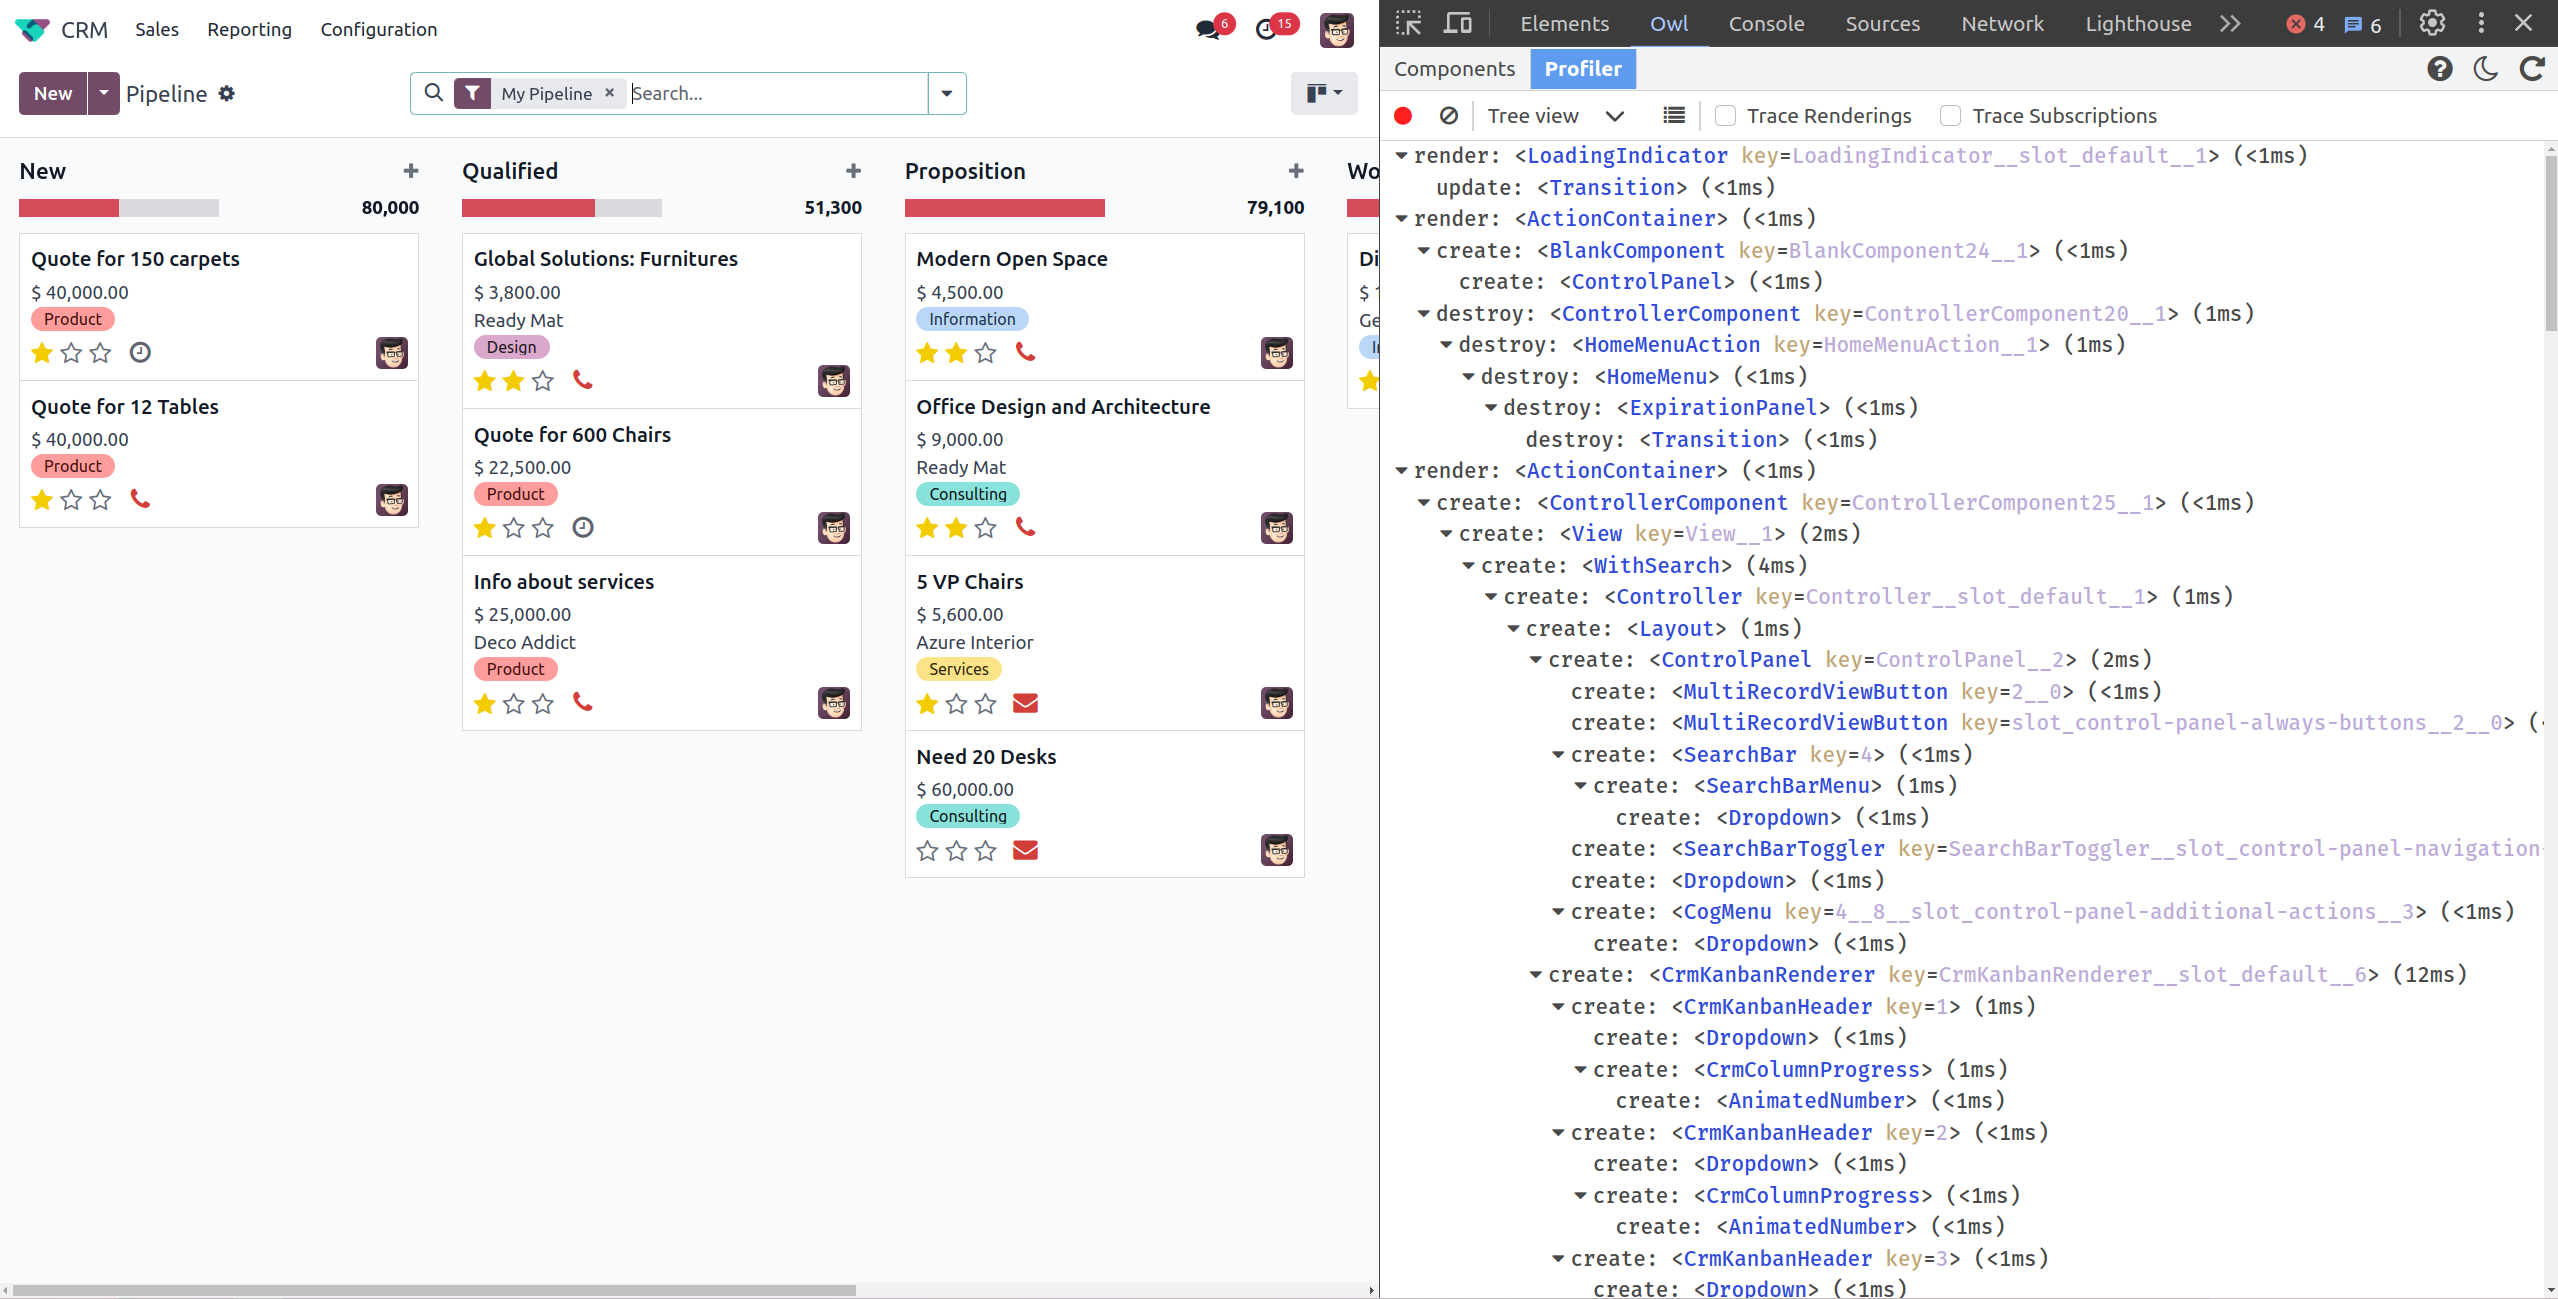The width and height of the screenshot is (2558, 1299).
Task: Enable the Trace Subscriptions checkbox
Action: coord(1950,116)
